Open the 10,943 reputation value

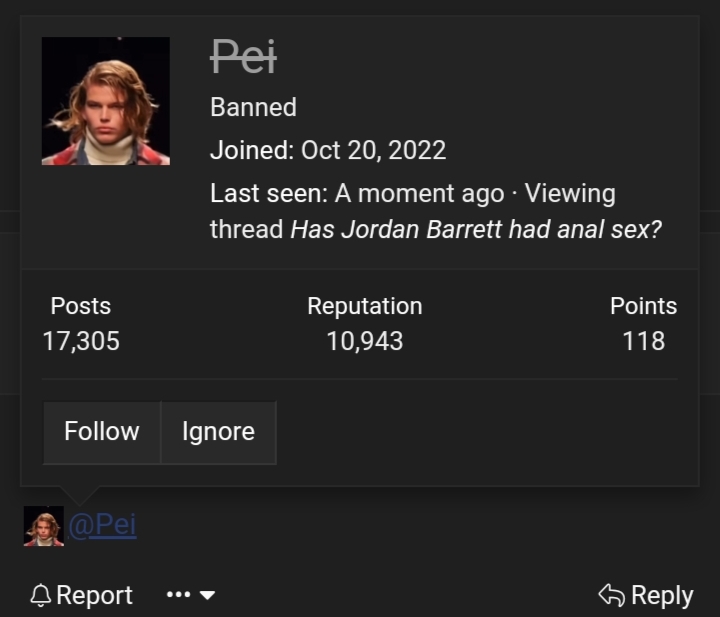(364, 341)
